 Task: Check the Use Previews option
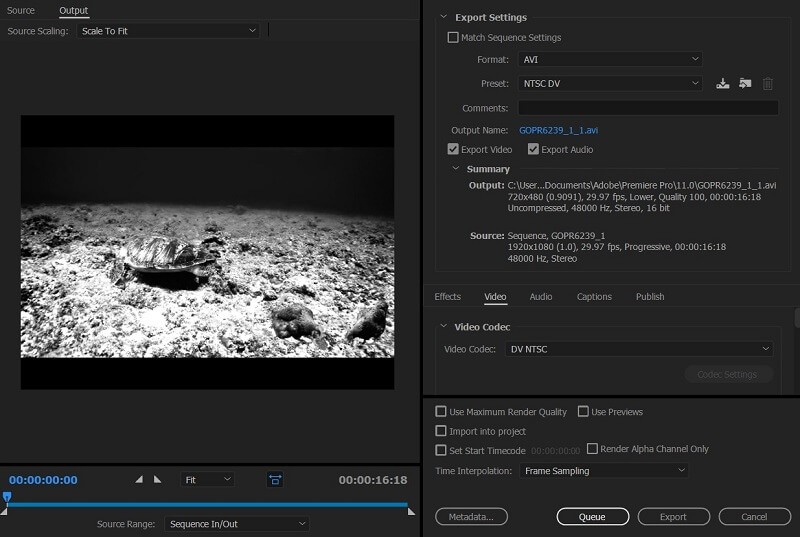pyautogui.click(x=583, y=412)
